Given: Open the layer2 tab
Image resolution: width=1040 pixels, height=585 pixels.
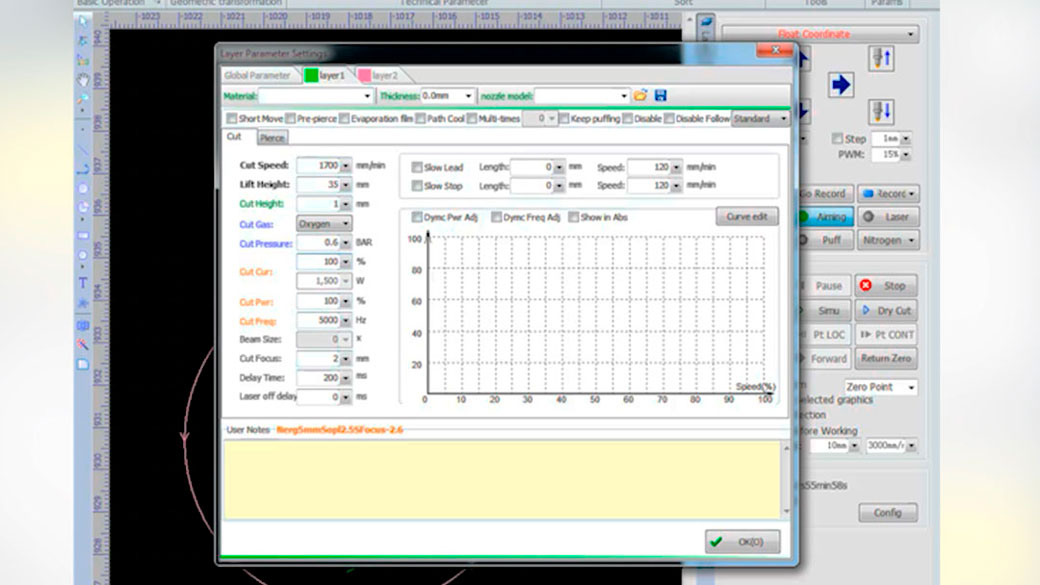Looking at the screenshot, I should point(378,75).
